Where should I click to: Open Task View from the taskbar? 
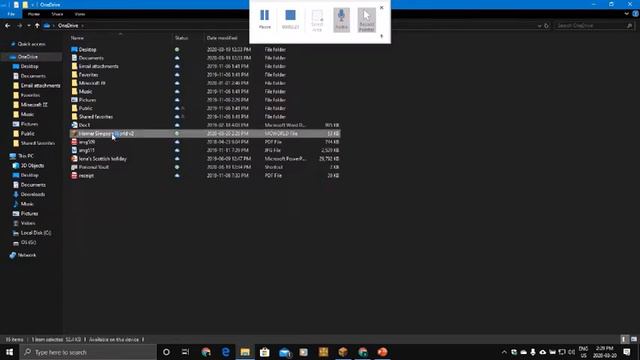point(186,352)
